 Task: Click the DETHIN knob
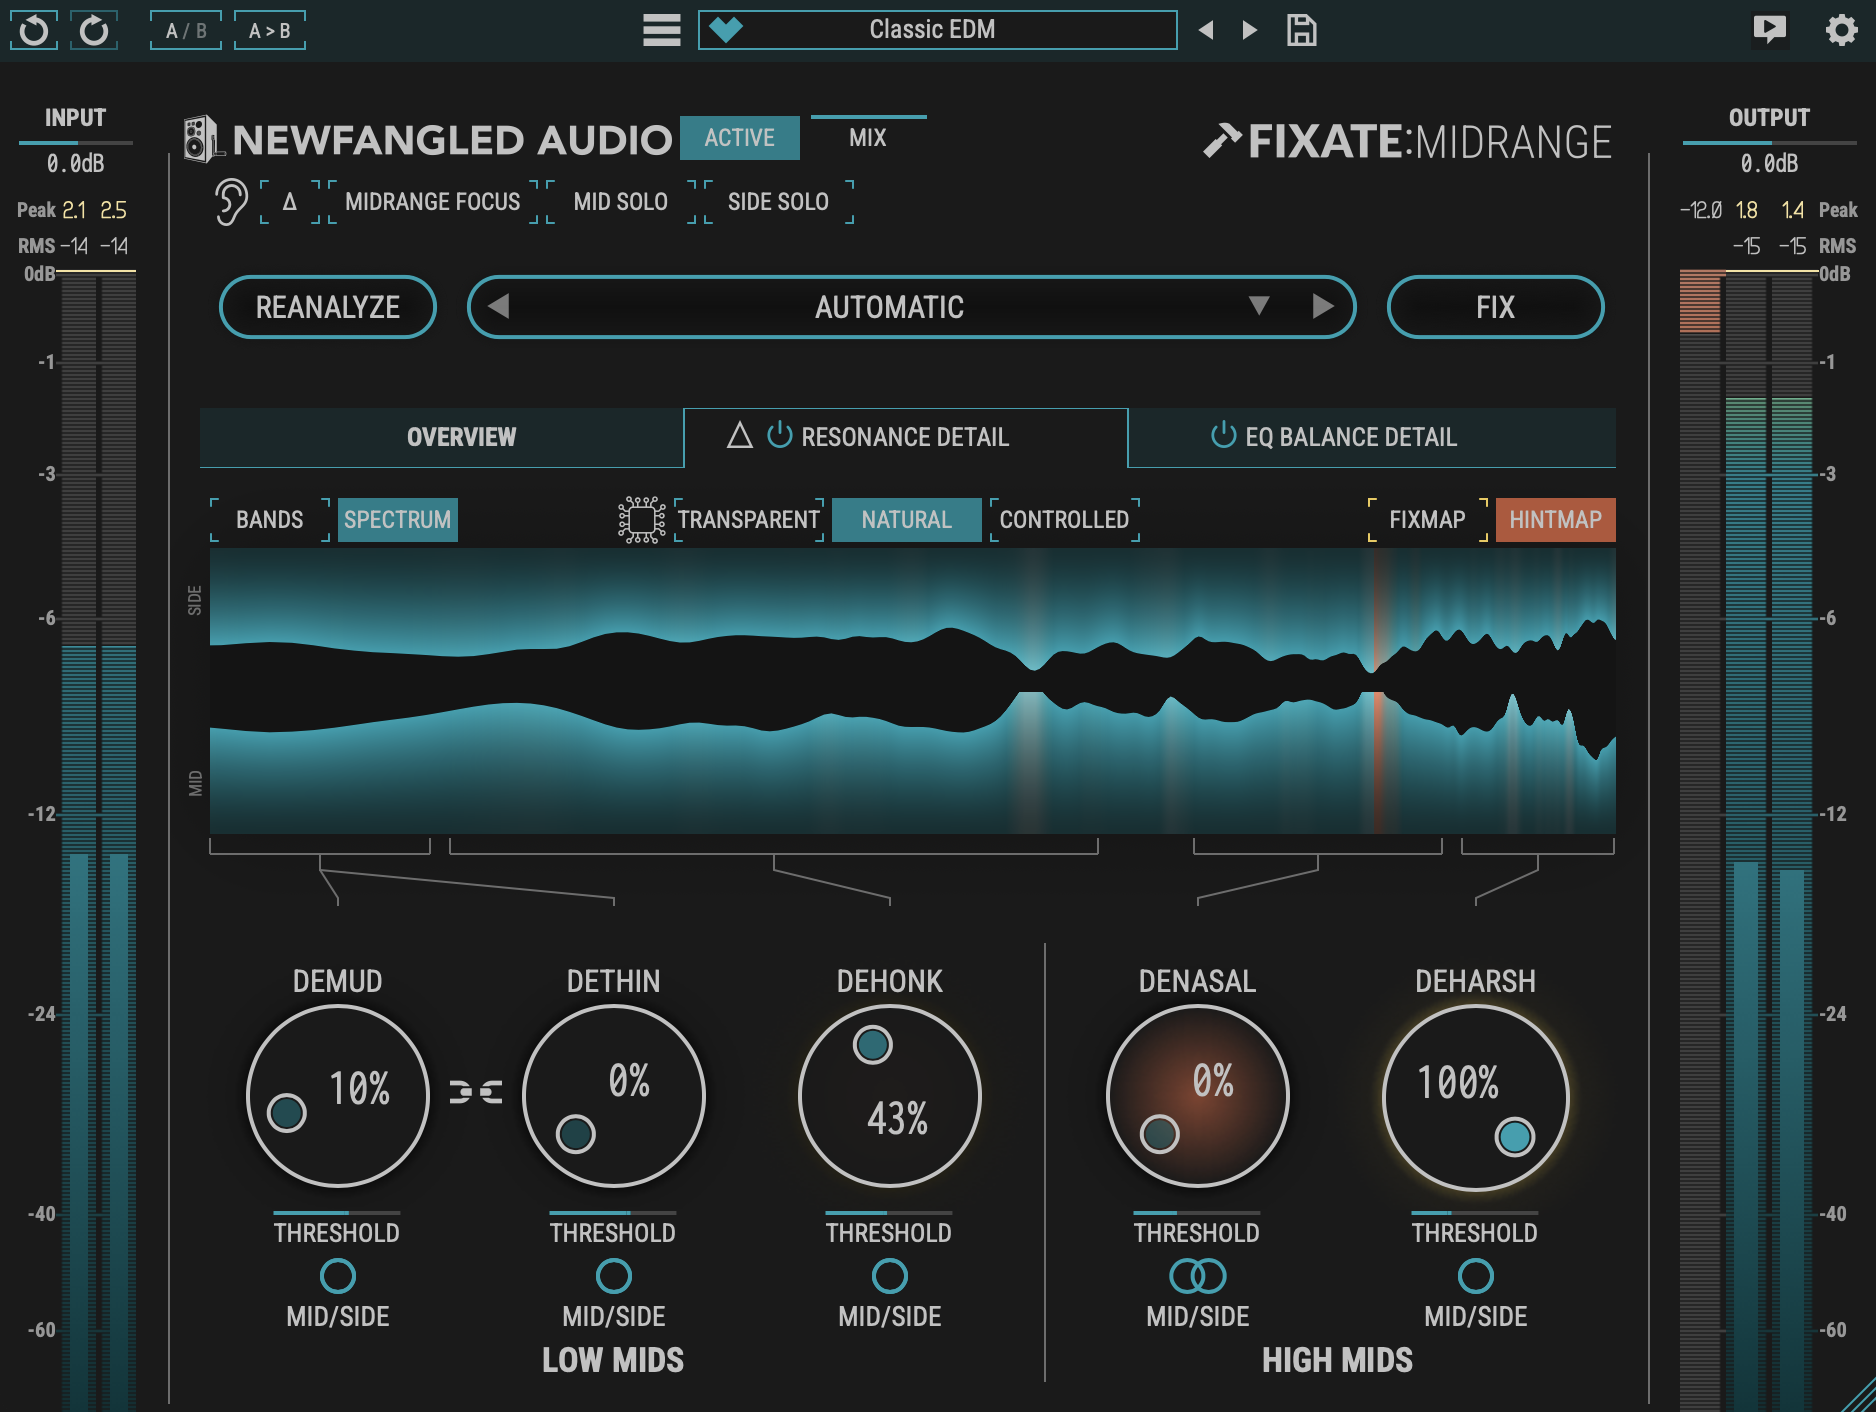tap(614, 1096)
